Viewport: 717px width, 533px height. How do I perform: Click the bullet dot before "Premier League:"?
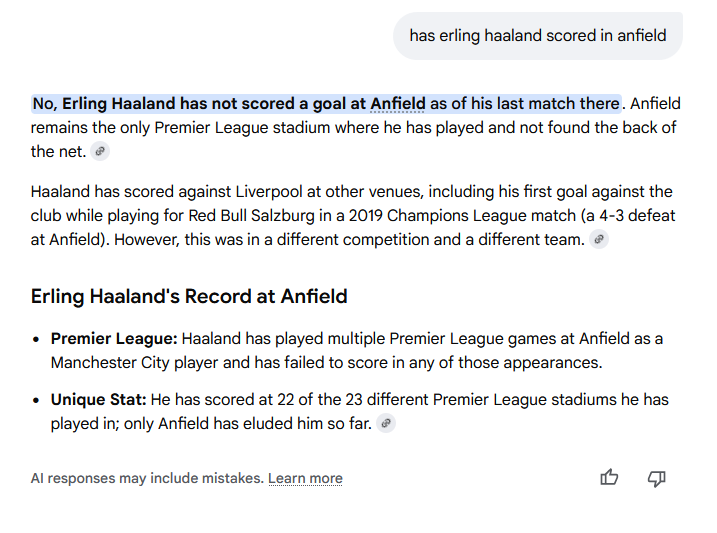click(x=36, y=340)
